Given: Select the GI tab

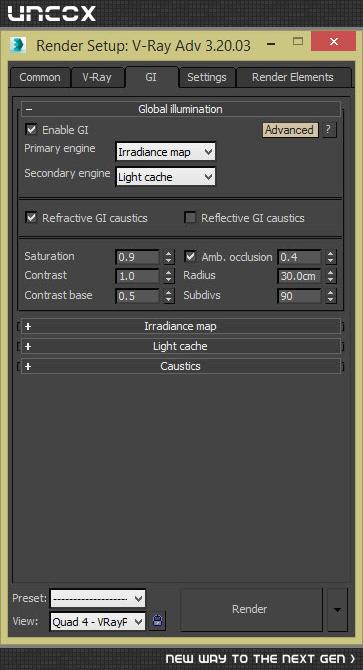Looking at the screenshot, I should click(x=152, y=77).
